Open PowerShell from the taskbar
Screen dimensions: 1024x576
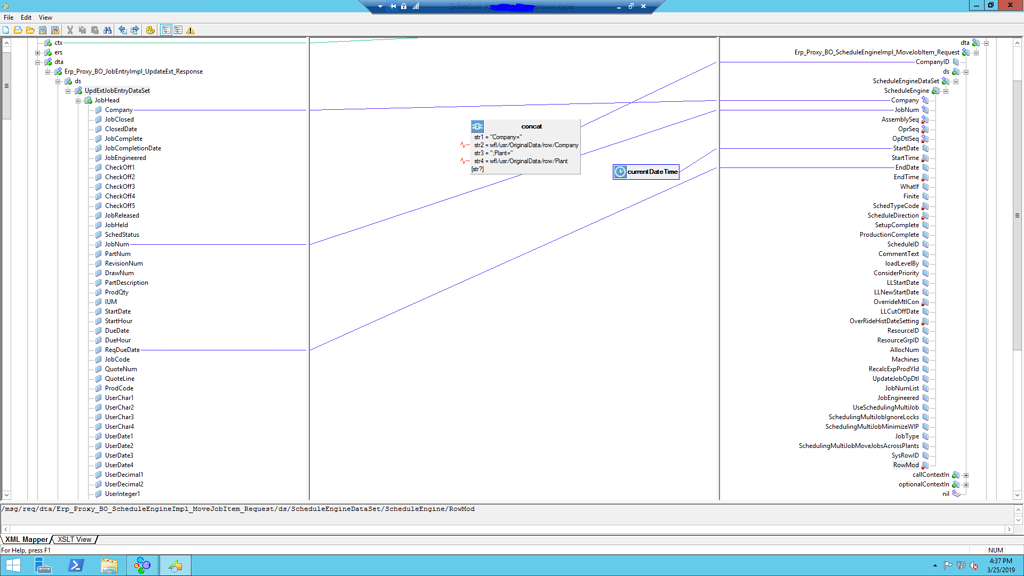pyautogui.click(x=76, y=566)
